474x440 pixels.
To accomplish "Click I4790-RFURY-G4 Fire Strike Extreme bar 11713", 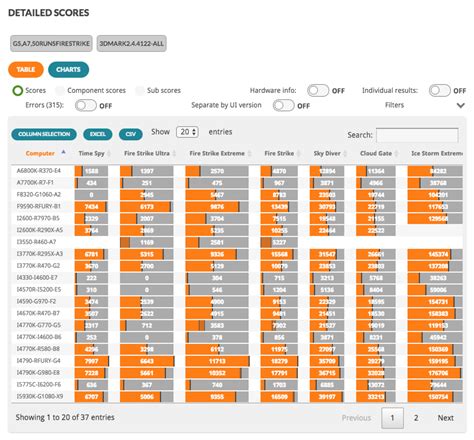I will tap(217, 361).
